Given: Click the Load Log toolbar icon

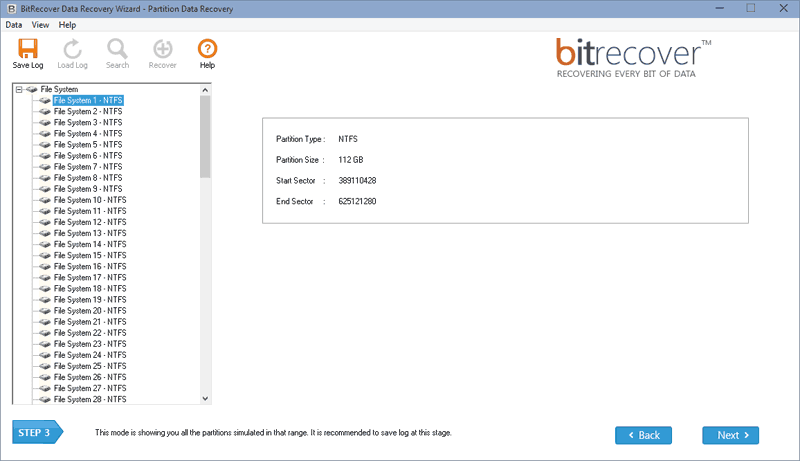Looking at the screenshot, I should (x=72, y=49).
